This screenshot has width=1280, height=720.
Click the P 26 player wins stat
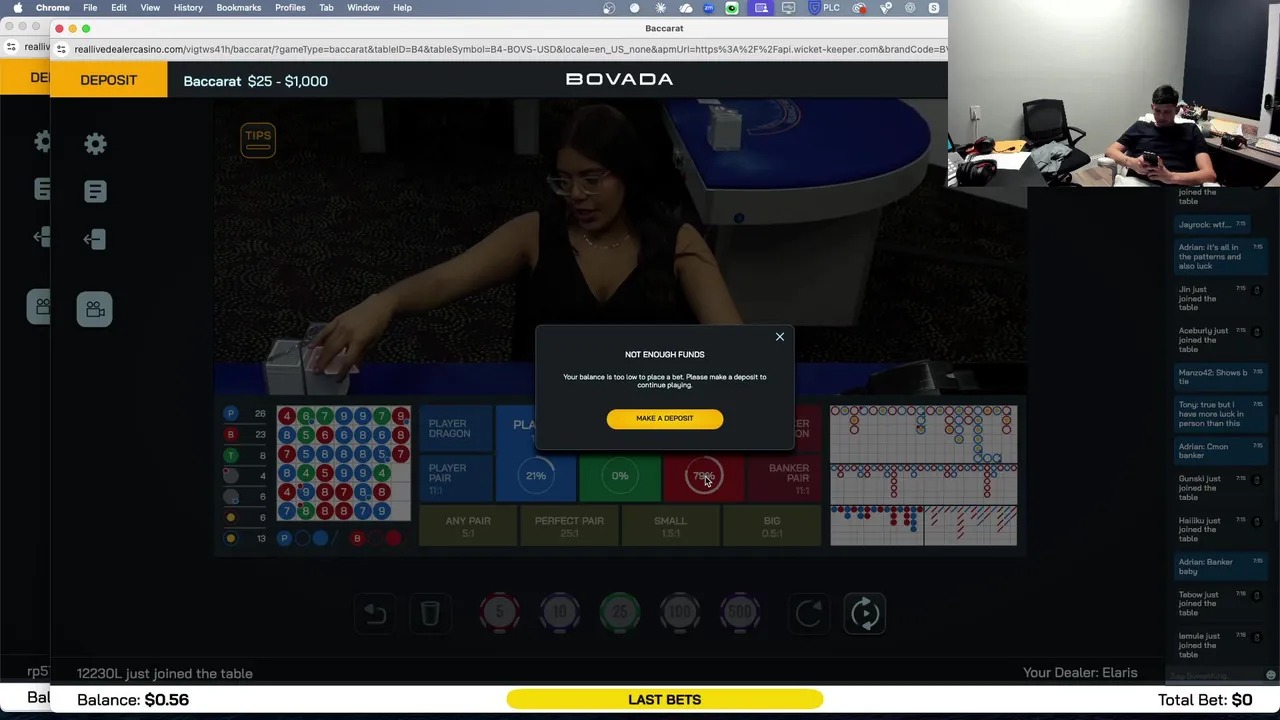(246, 413)
